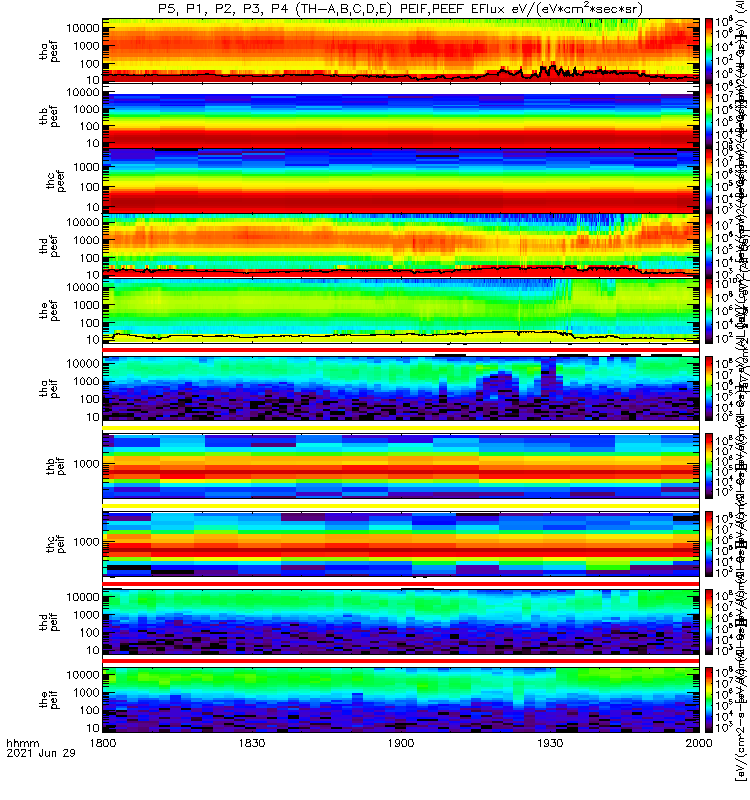Viewport: 750px width, 800px height.
Task: Click the "thd peef" panel axis label
Action: click(48, 246)
